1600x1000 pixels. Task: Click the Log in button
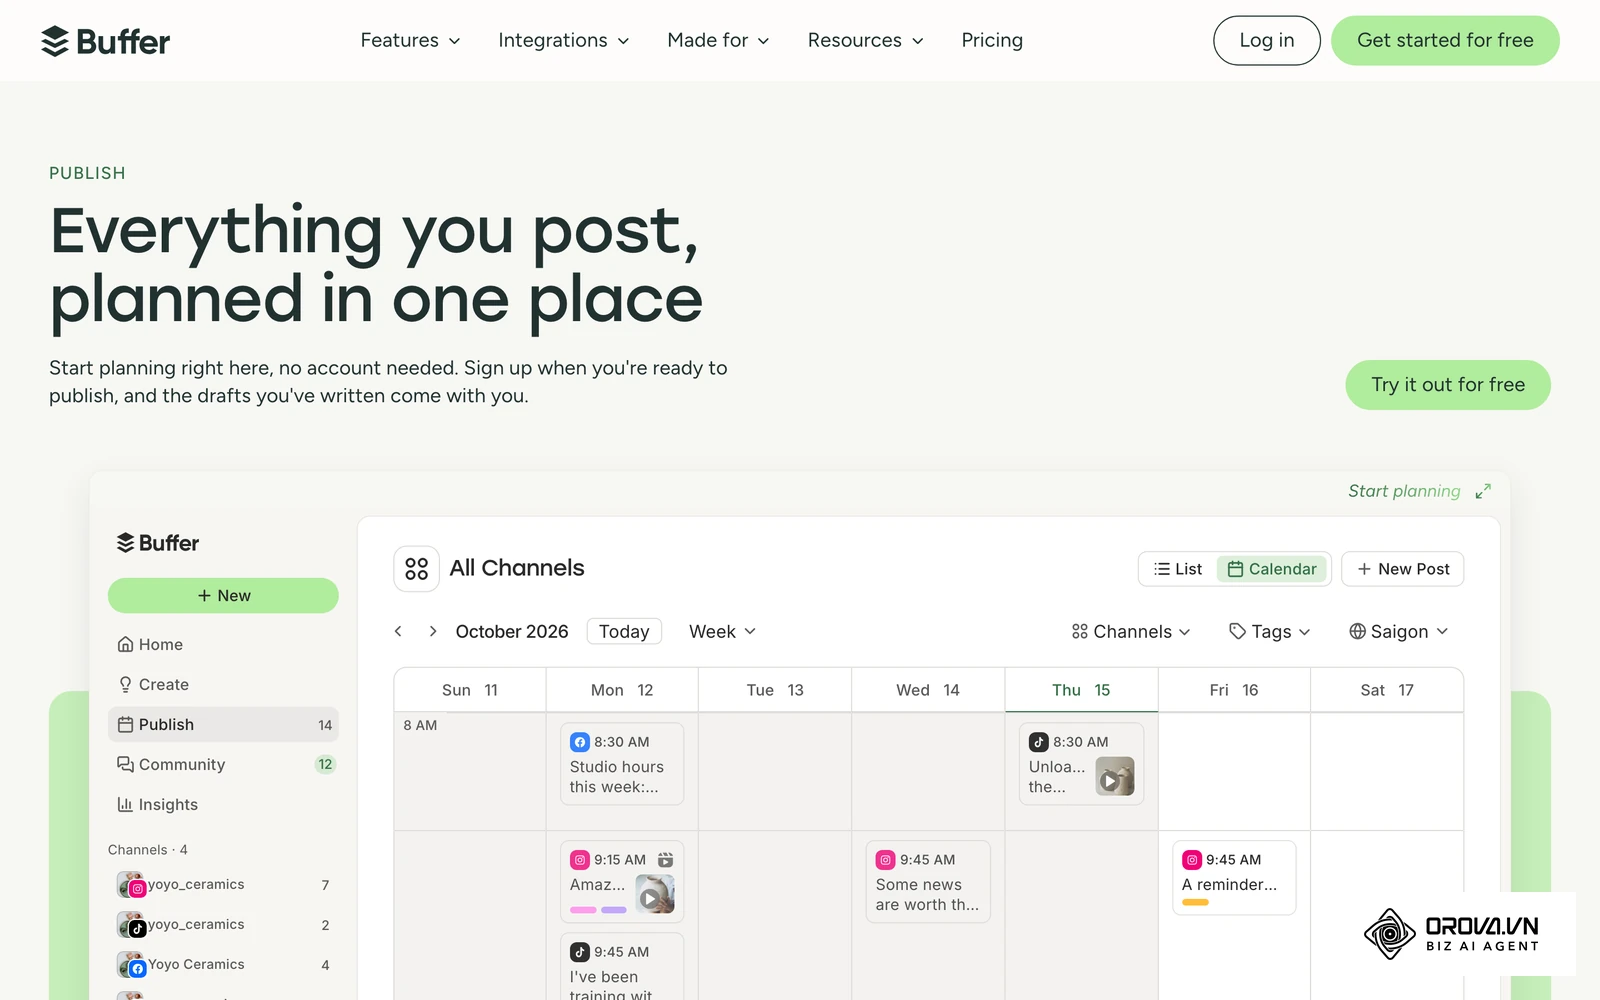pyautogui.click(x=1267, y=41)
